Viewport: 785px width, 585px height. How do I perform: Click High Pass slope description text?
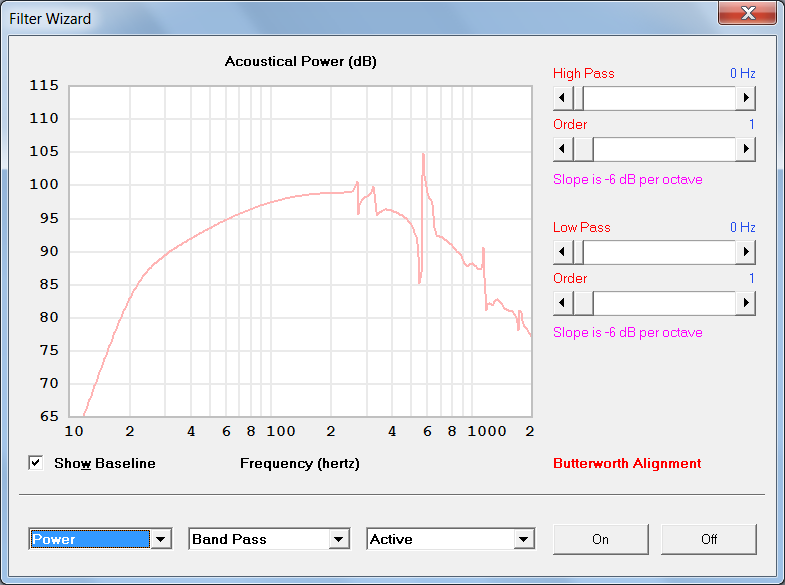(628, 180)
